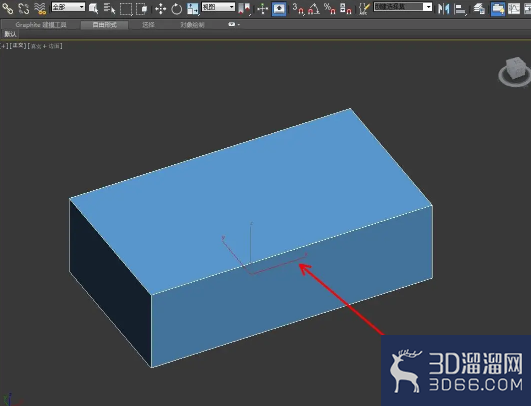The width and height of the screenshot is (531, 406).
Task: Open the viewport shading label menu
Action: 45,46
